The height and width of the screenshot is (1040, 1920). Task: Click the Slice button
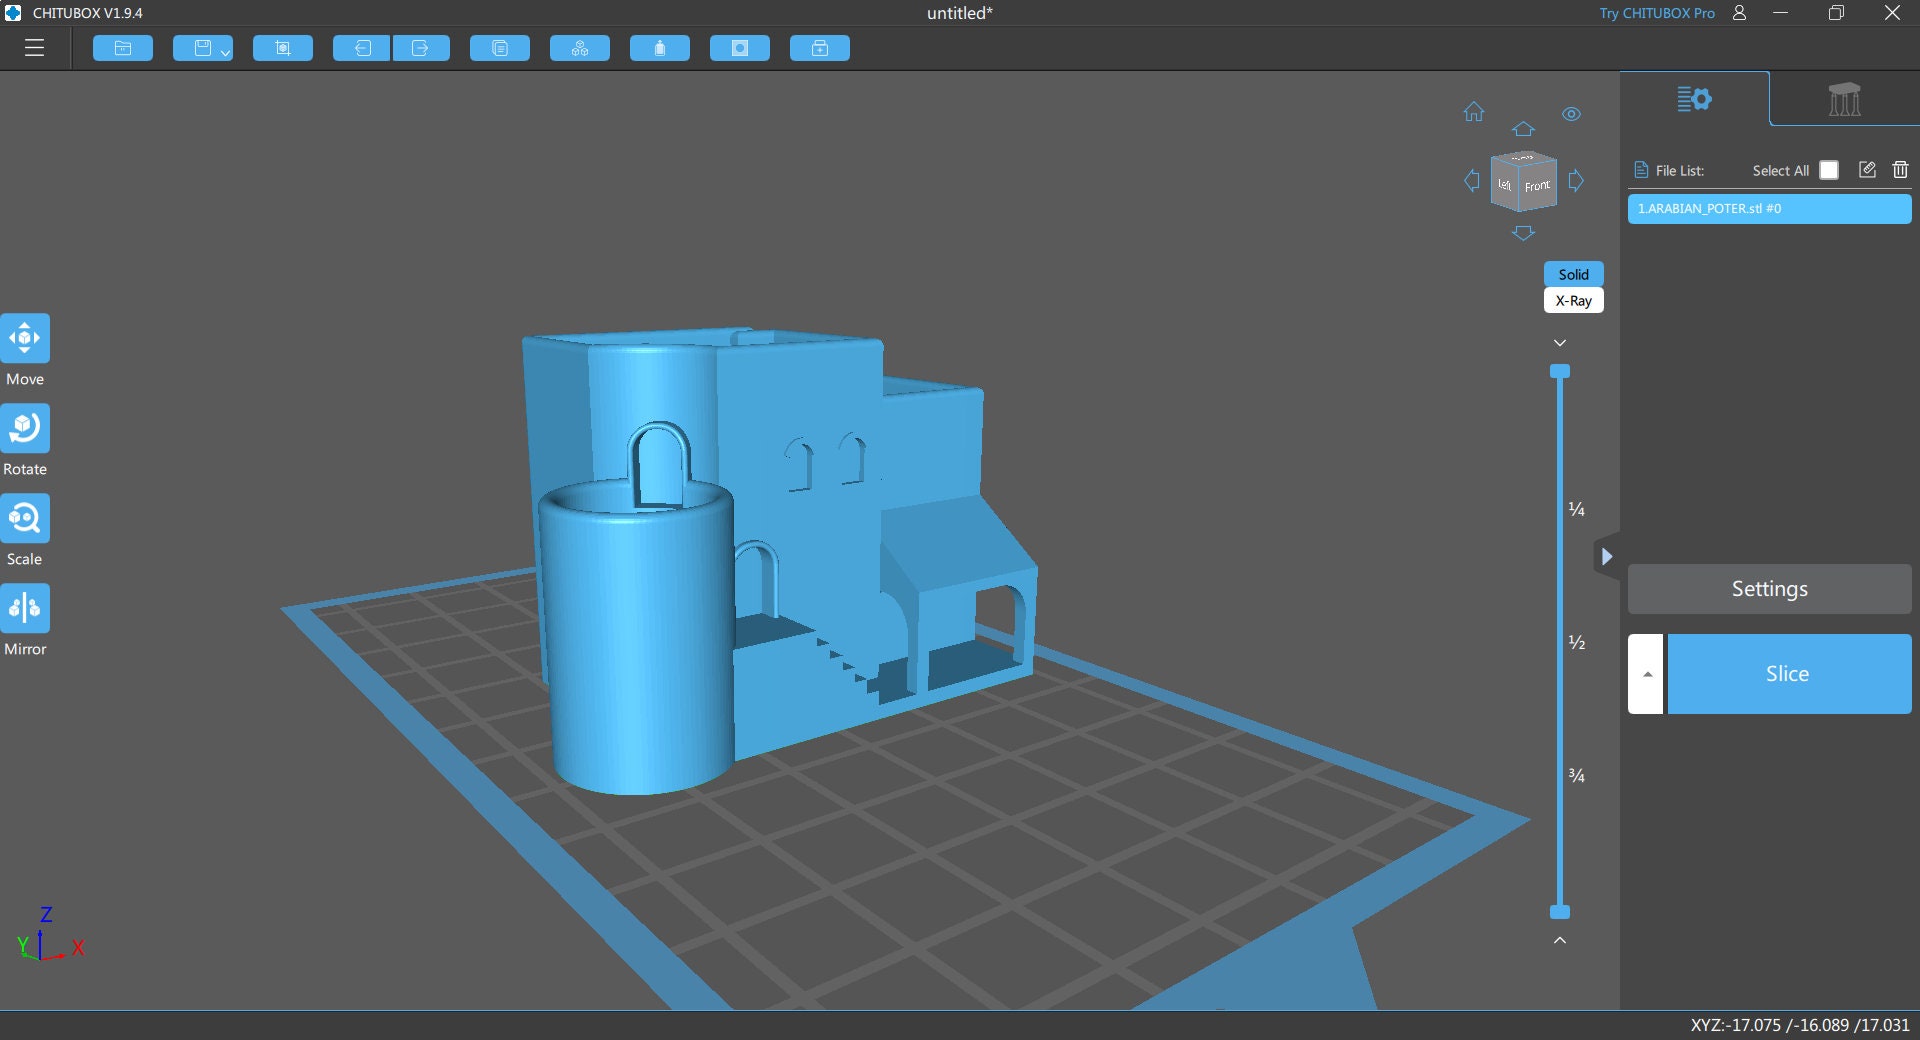[1788, 674]
